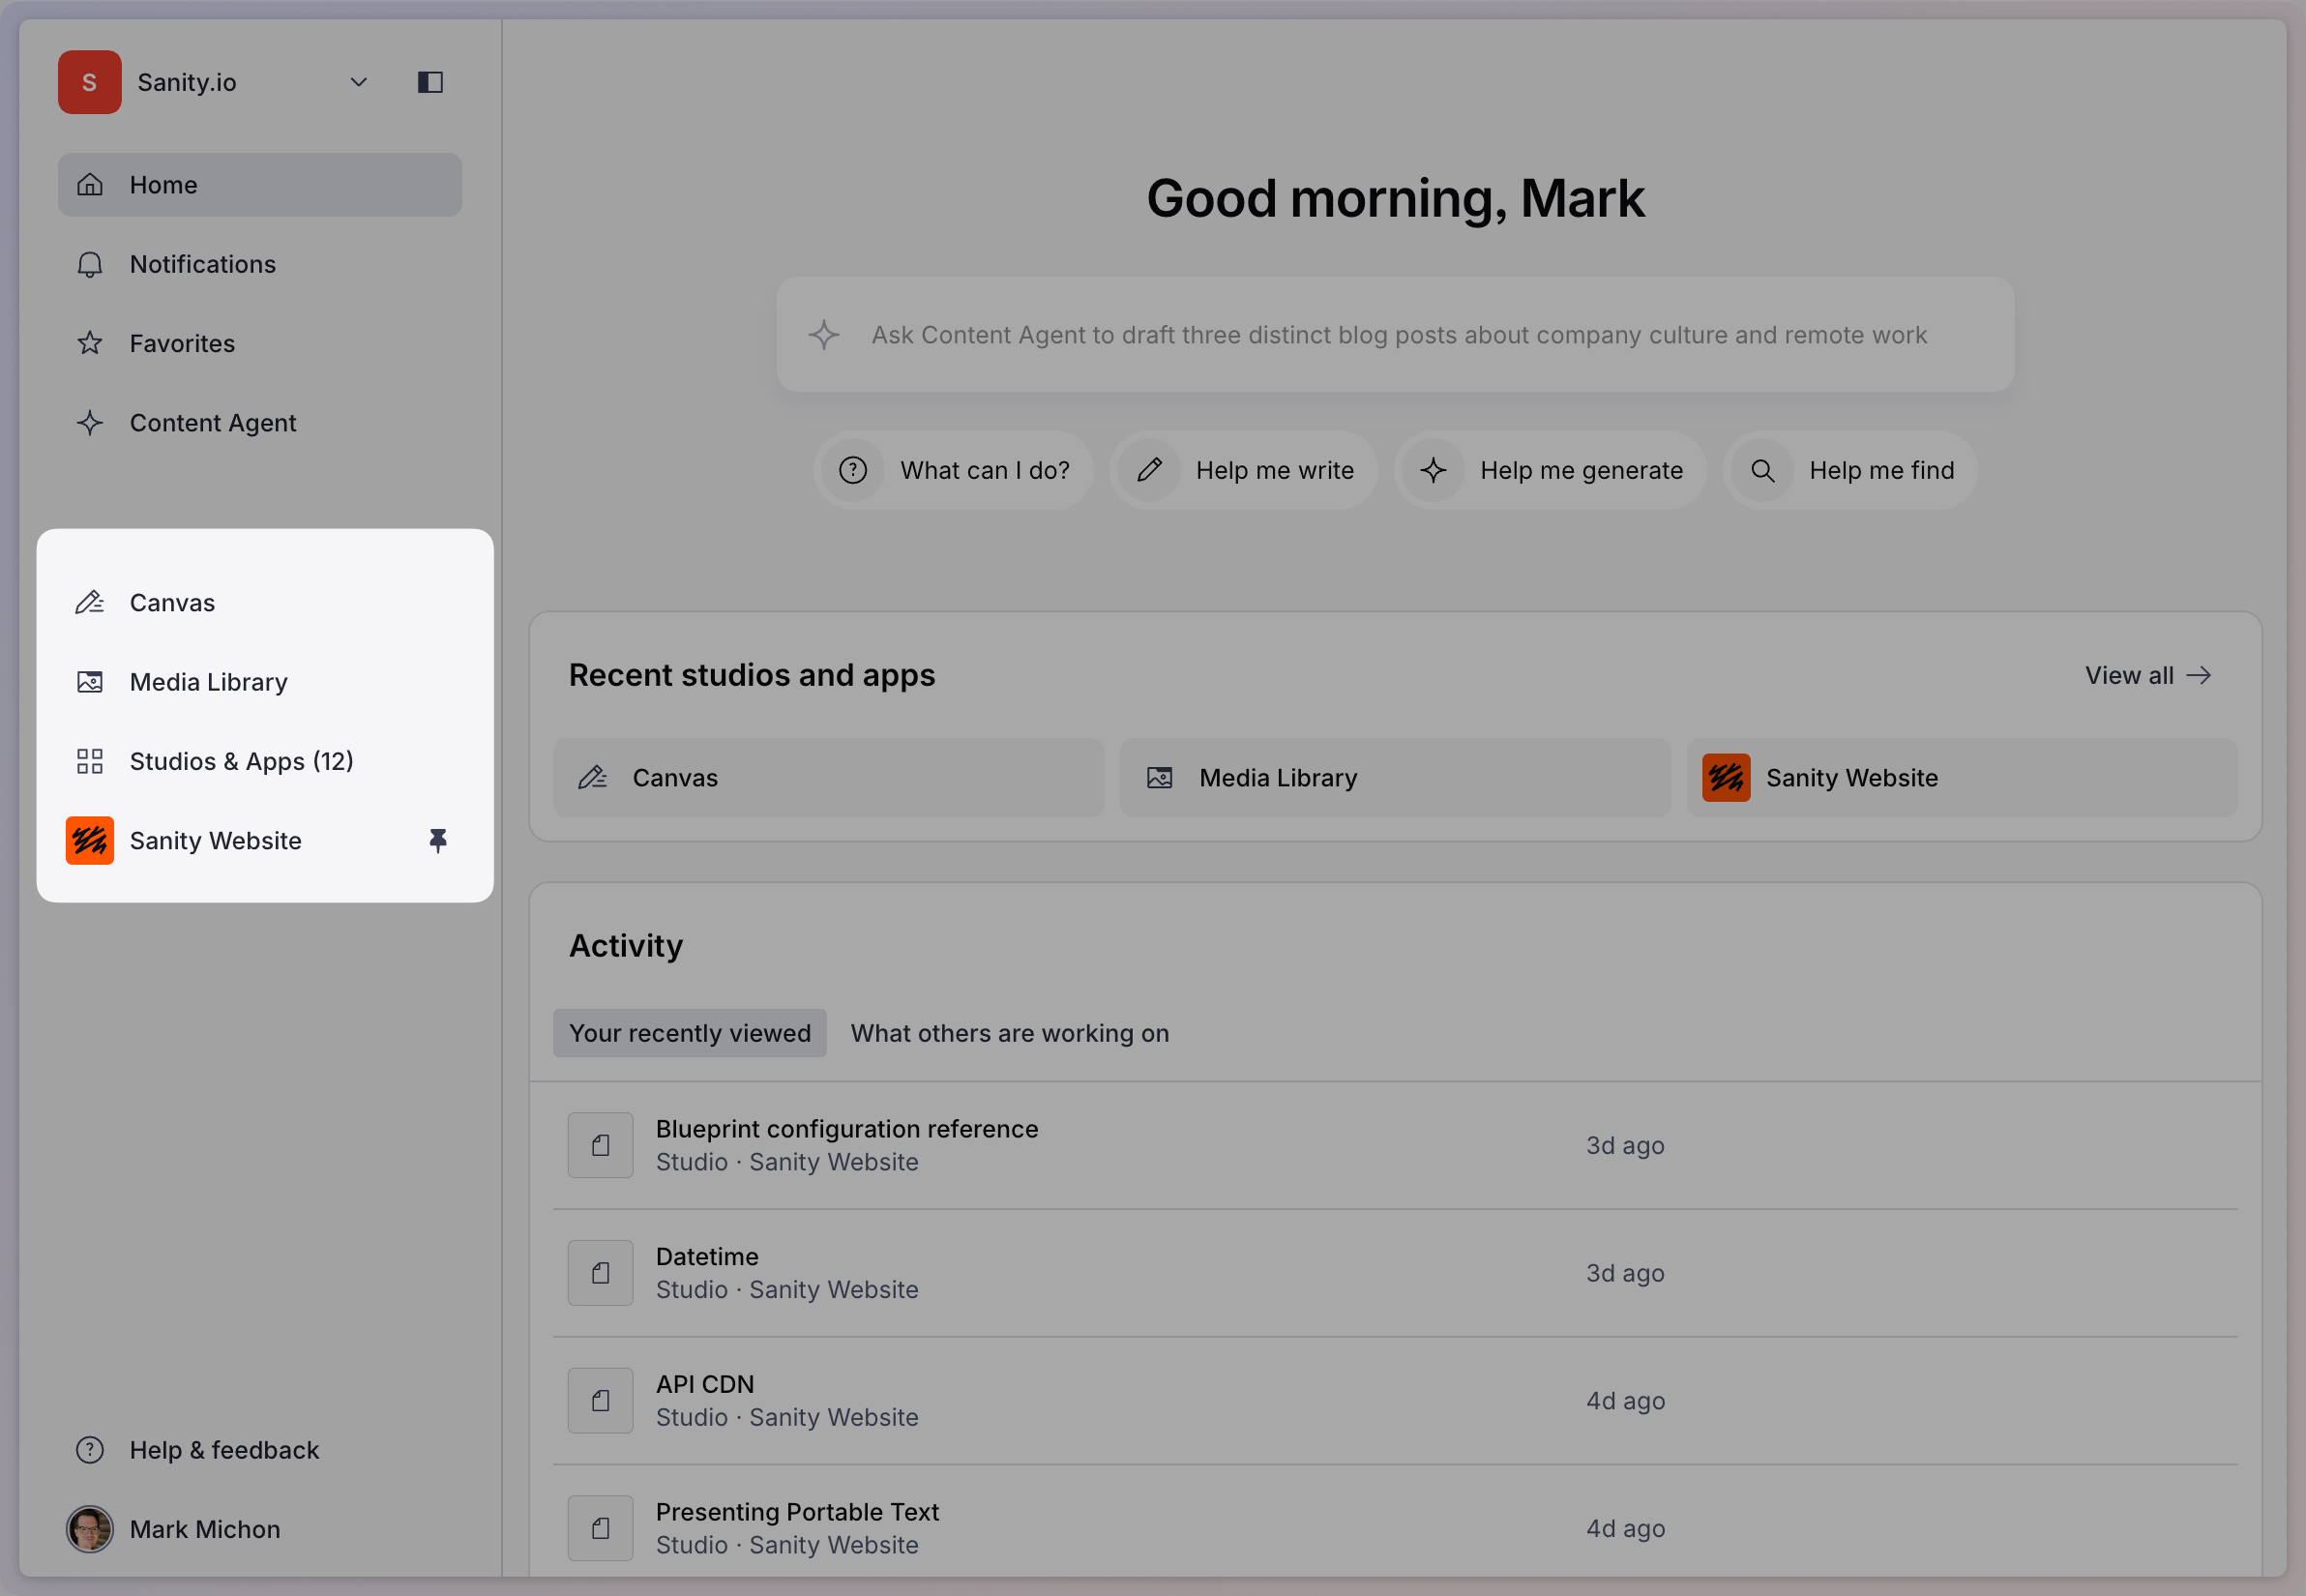The height and width of the screenshot is (1596, 2306).
Task: Click the document icon beside Blueprint configuration reference
Action: 601,1145
